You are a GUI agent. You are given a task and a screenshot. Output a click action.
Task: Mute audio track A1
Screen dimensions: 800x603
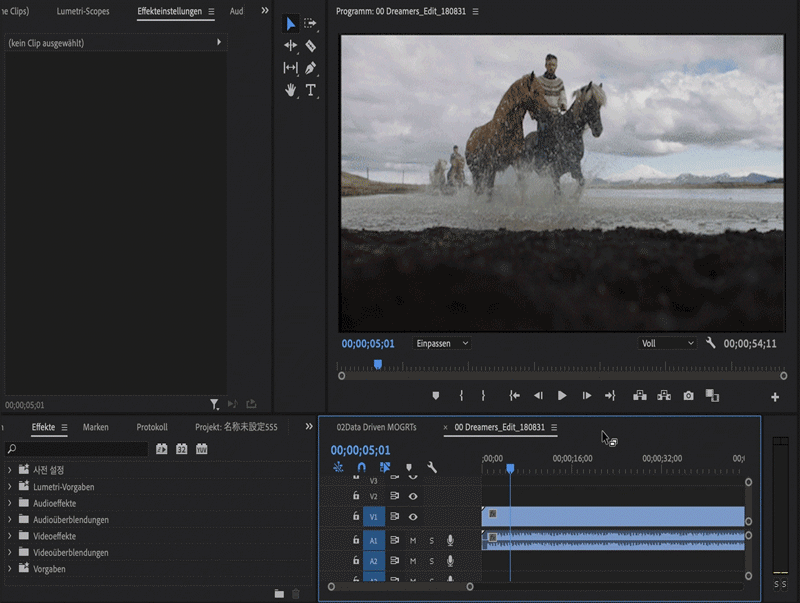point(413,540)
